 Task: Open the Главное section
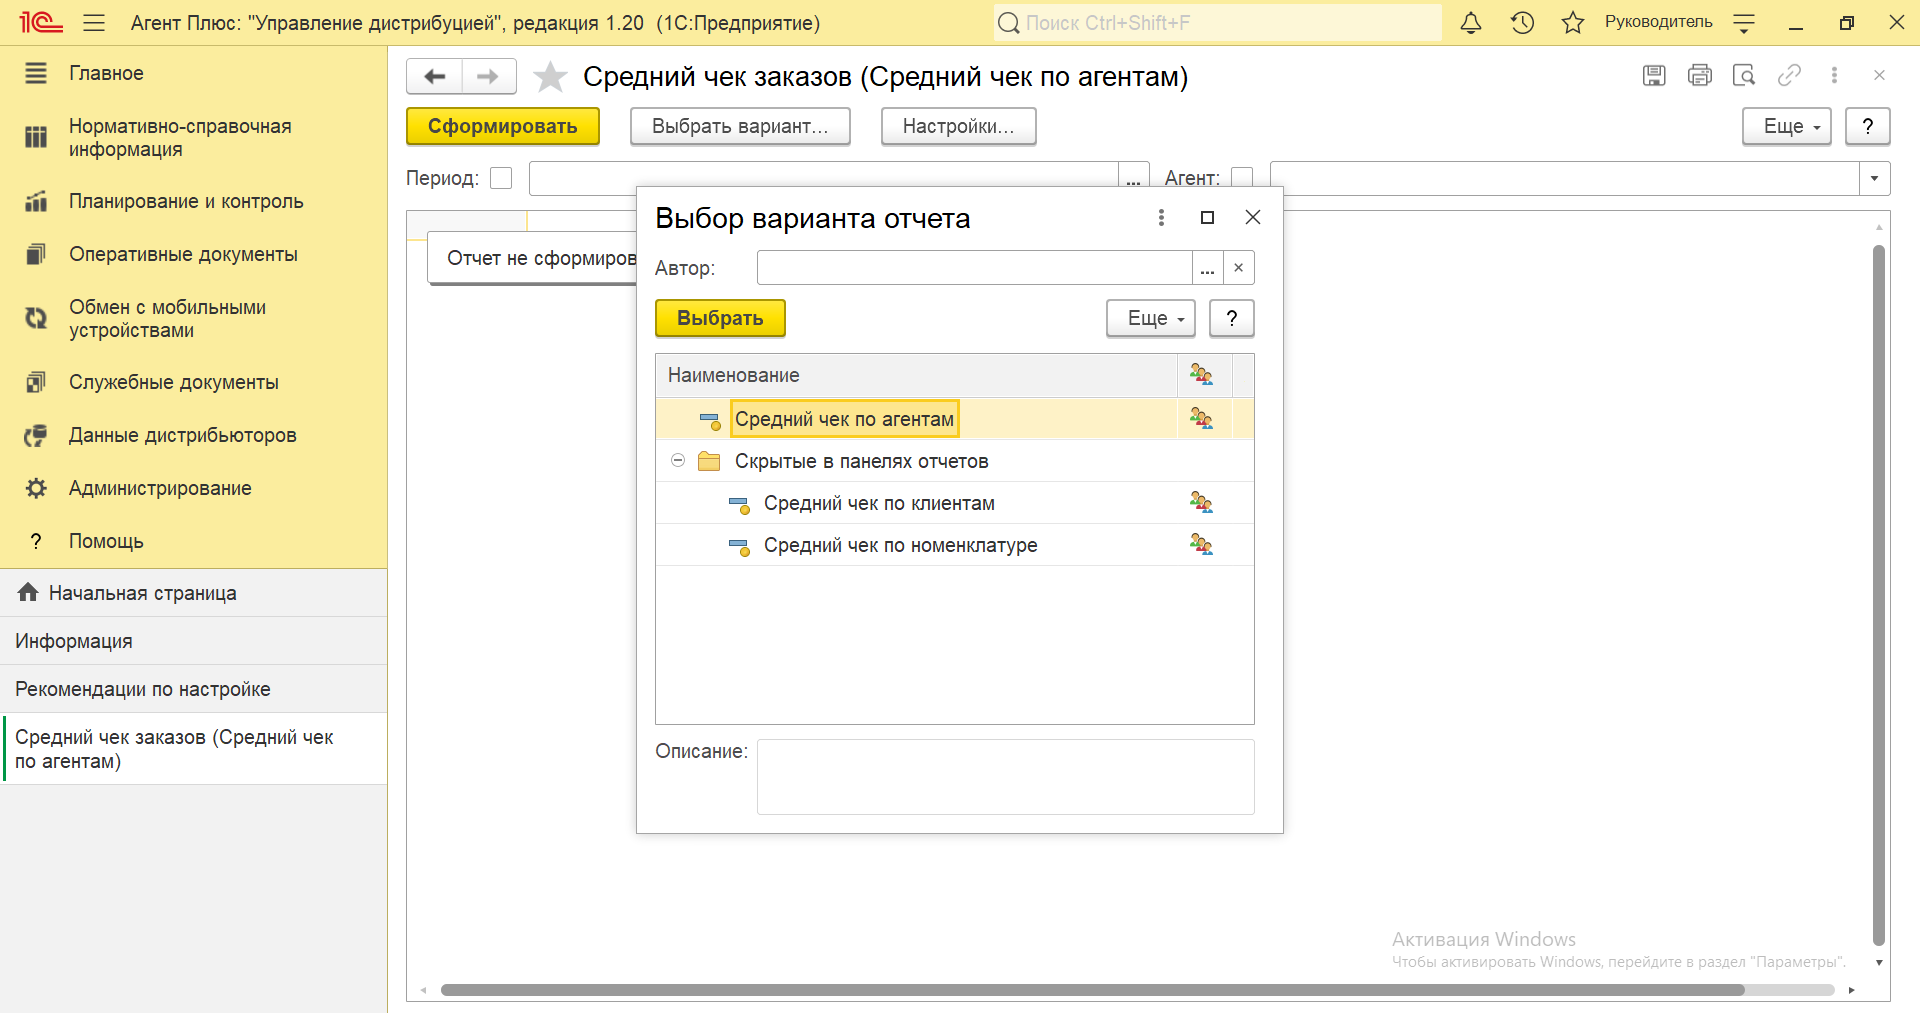(193, 73)
